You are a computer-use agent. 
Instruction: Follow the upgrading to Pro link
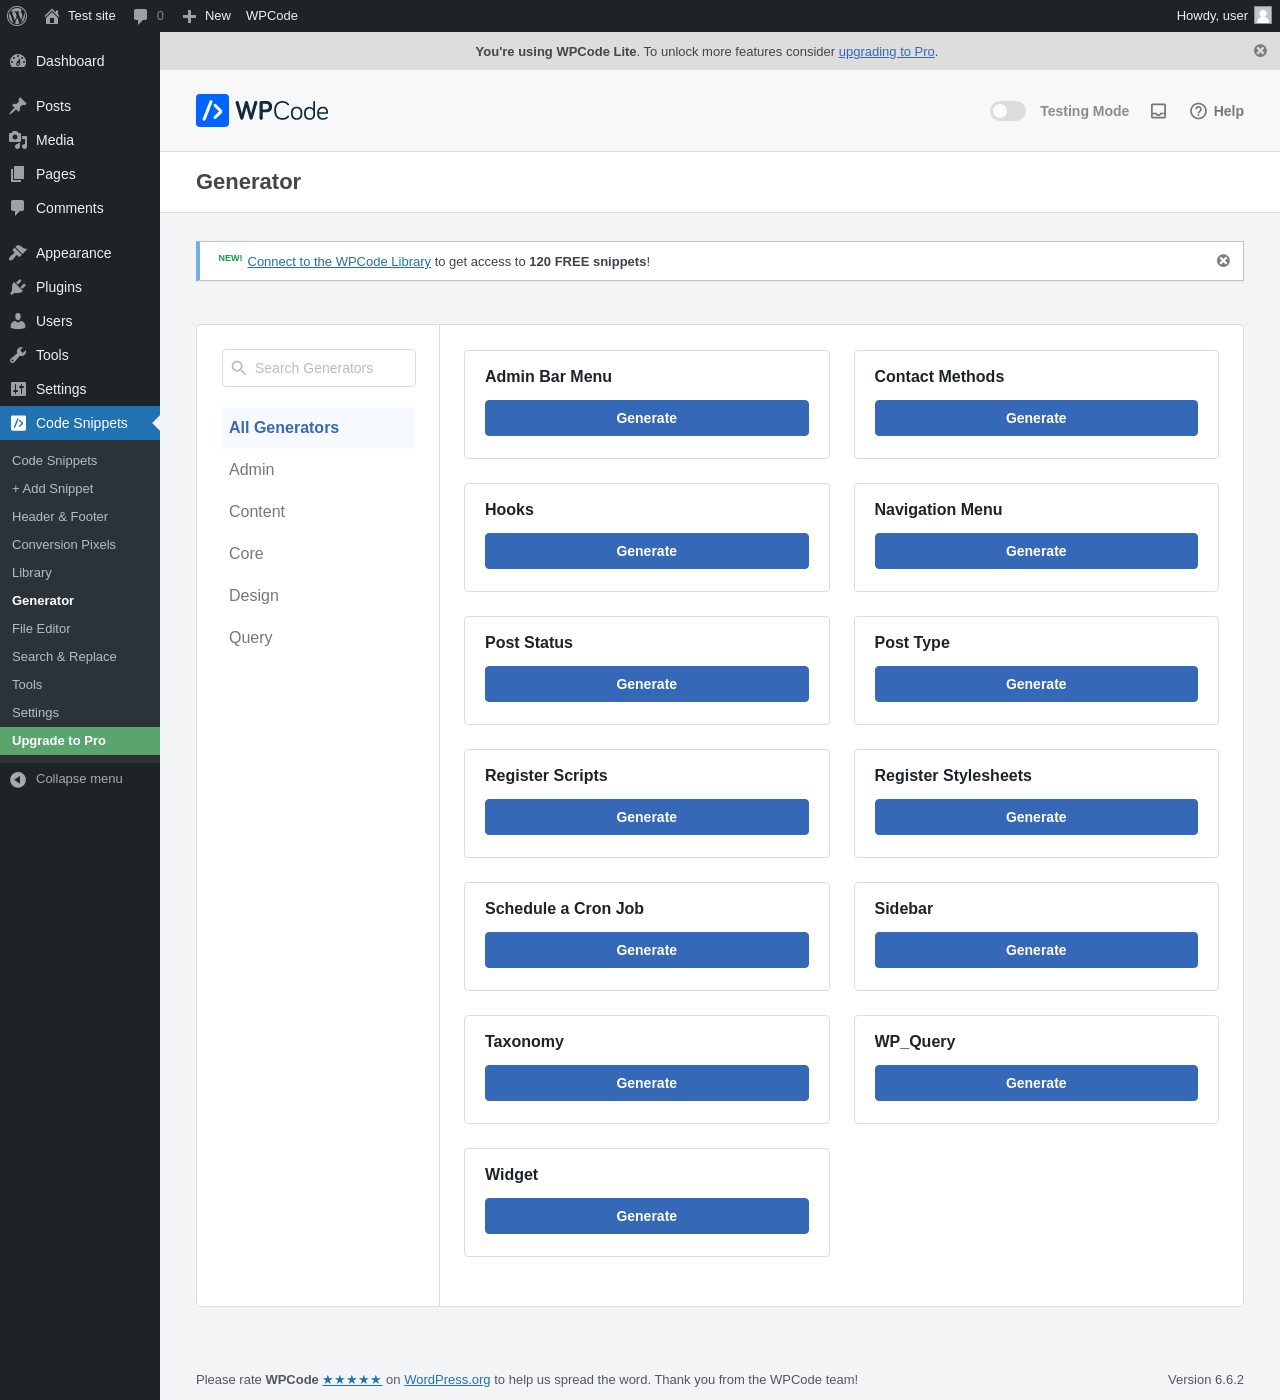pyautogui.click(x=886, y=52)
